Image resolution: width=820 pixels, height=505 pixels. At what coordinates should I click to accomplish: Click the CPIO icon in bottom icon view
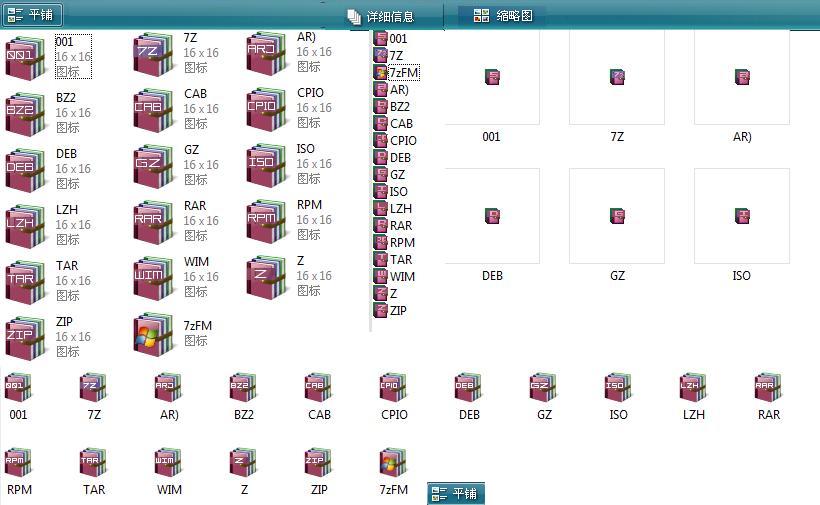point(393,387)
